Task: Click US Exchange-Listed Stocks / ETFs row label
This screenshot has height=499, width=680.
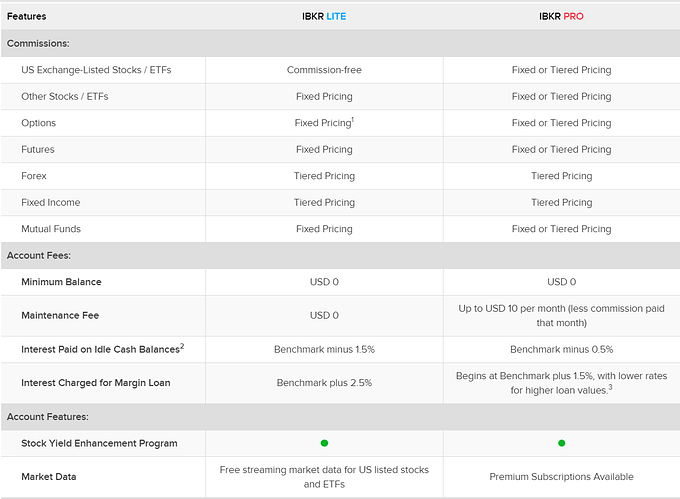Action: coord(96,70)
